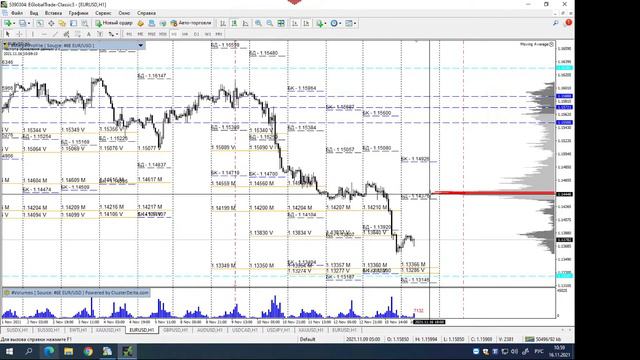Switch to $WTI,H1 chart tab
The width and height of the screenshot is (640, 360).
click(x=78, y=330)
